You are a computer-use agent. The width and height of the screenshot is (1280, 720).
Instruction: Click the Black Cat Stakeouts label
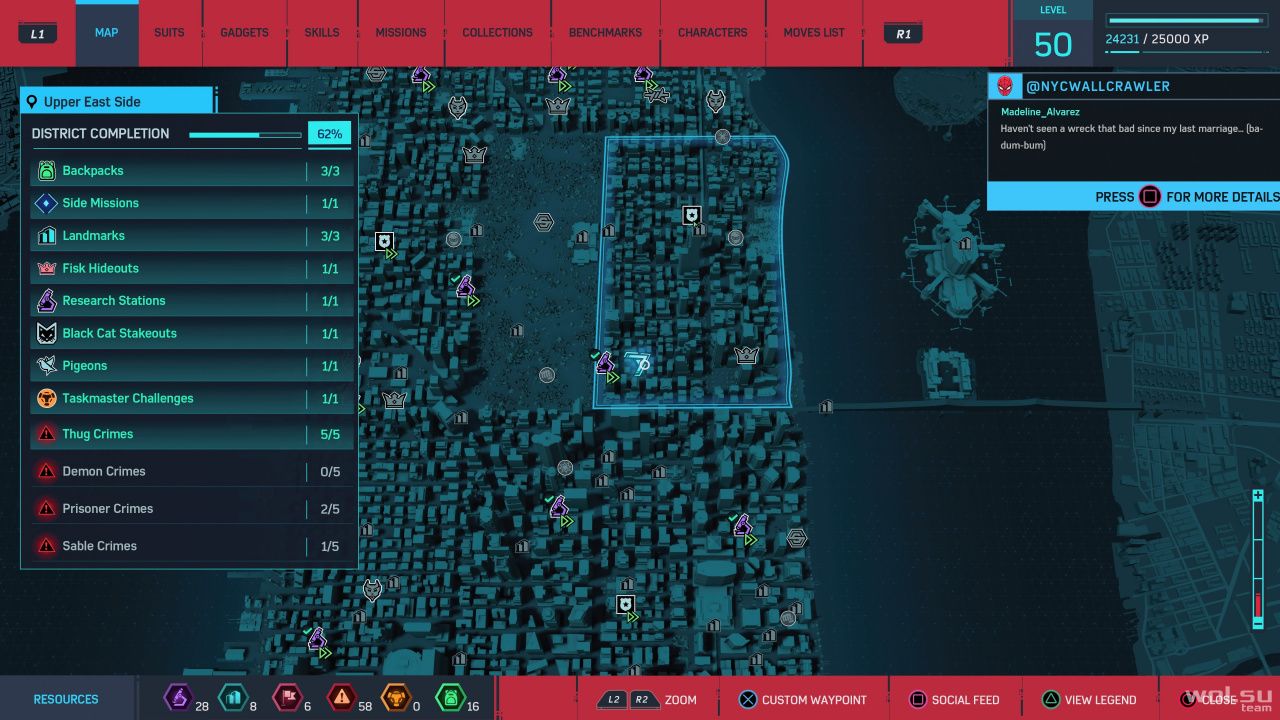tap(120, 333)
